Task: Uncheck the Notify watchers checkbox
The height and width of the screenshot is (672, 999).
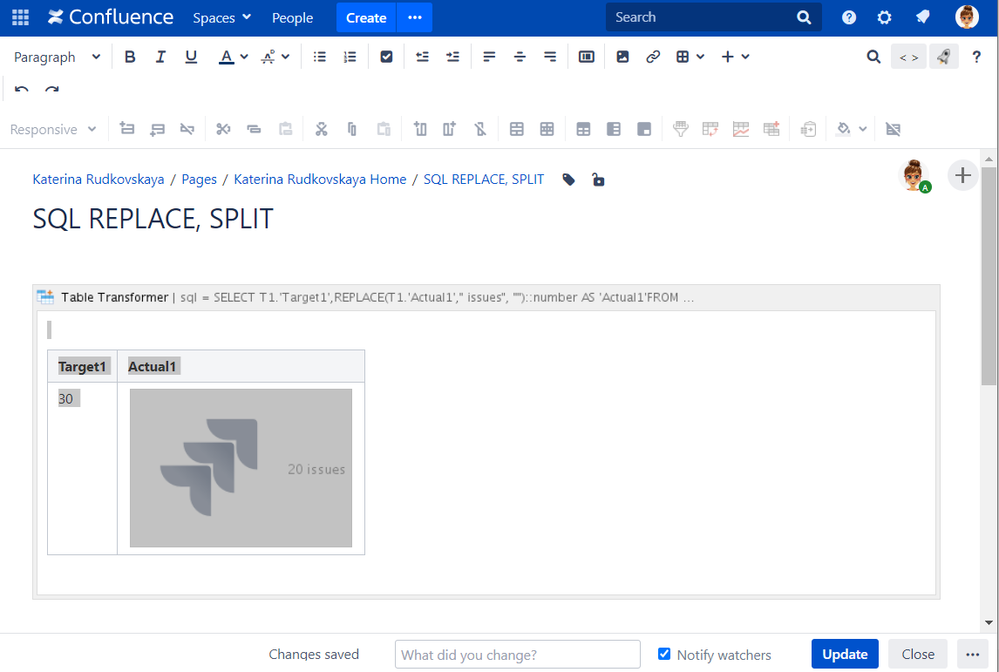Action: [x=664, y=654]
